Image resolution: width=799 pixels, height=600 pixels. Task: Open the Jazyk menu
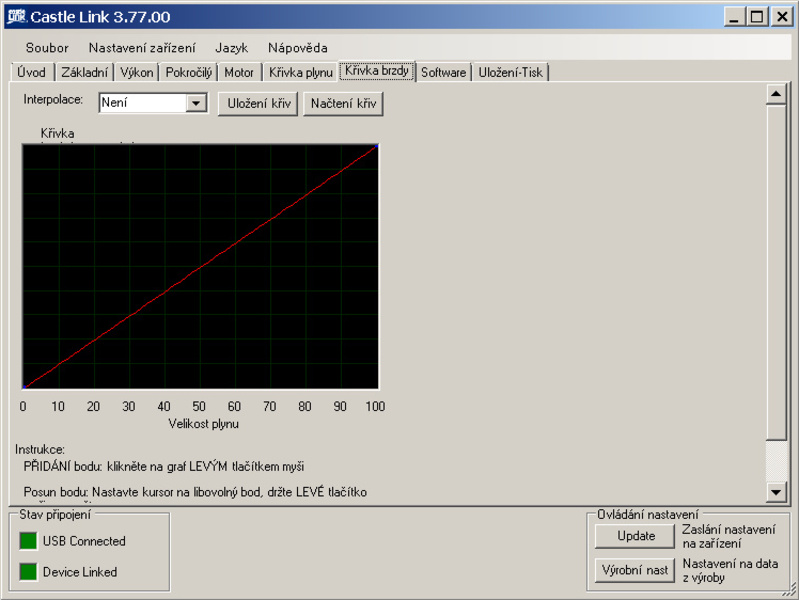pyautogui.click(x=231, y=48)
